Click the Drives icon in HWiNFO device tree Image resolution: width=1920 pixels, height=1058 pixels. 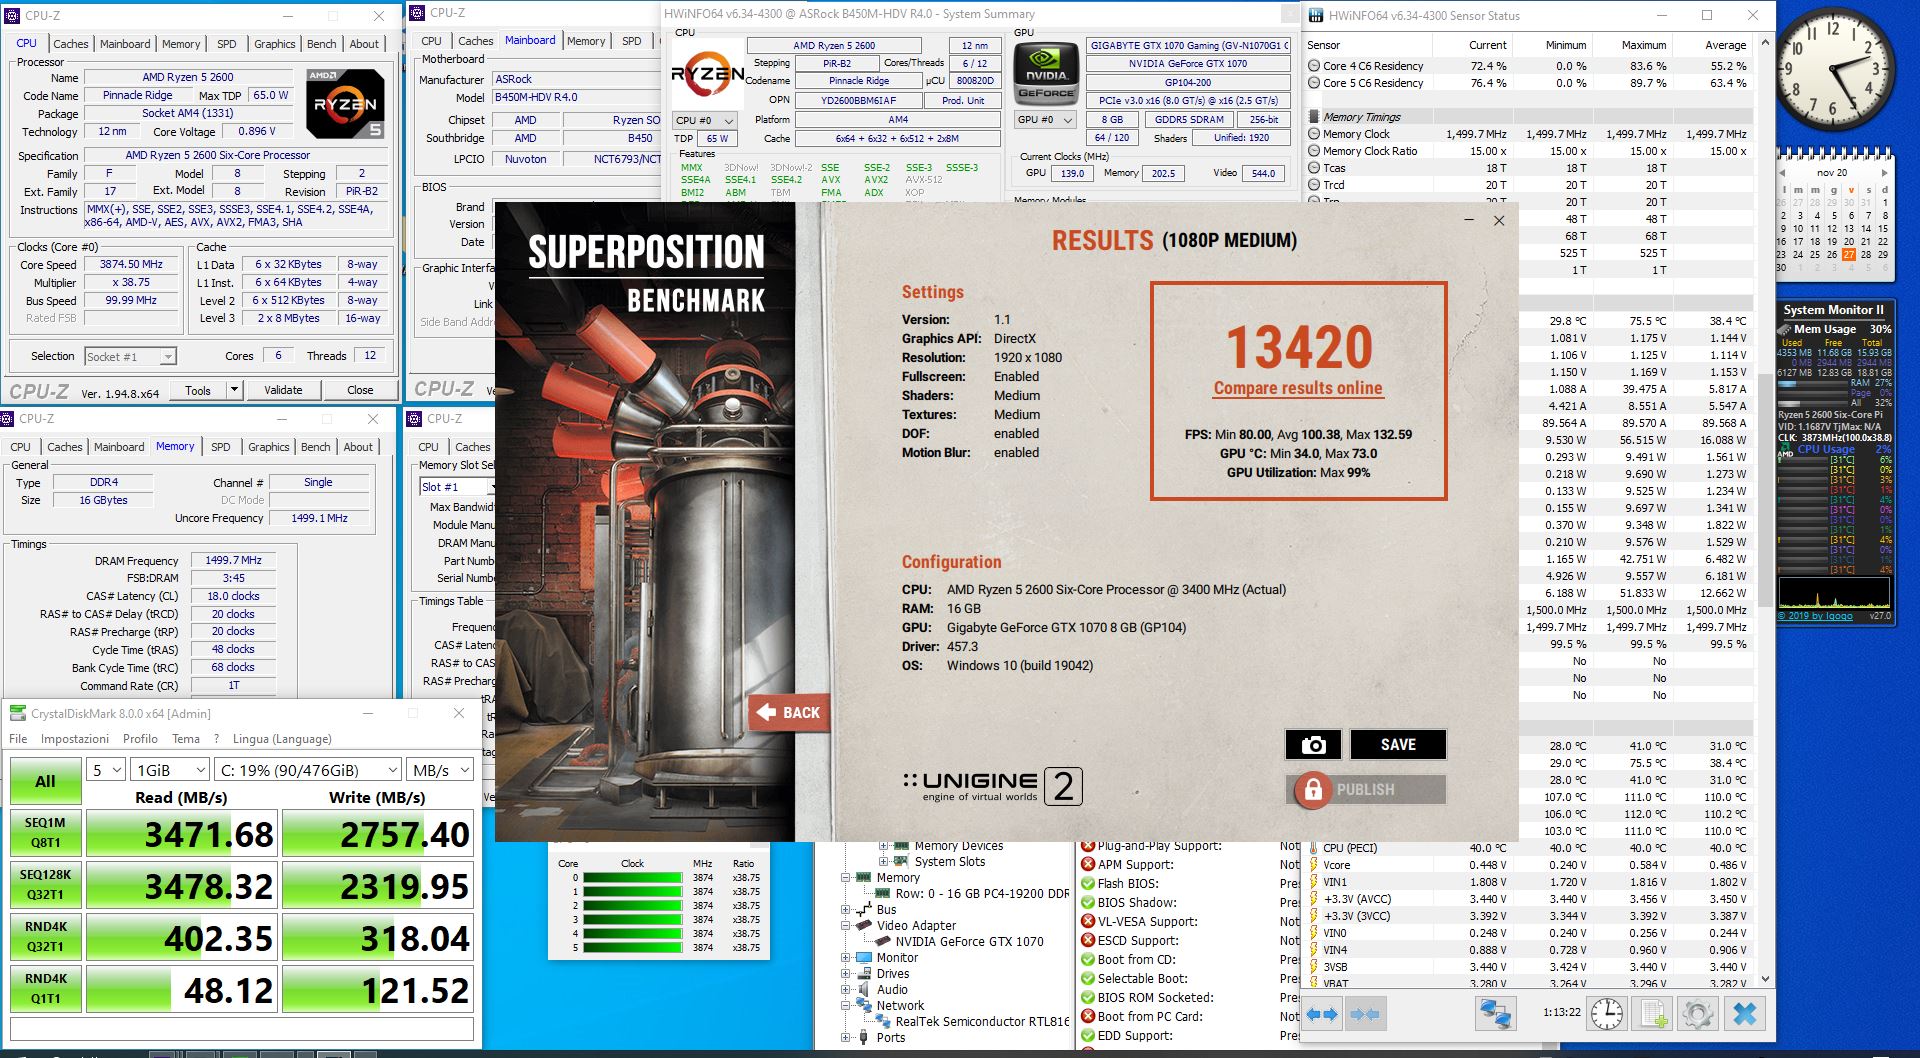pos(864,974)
